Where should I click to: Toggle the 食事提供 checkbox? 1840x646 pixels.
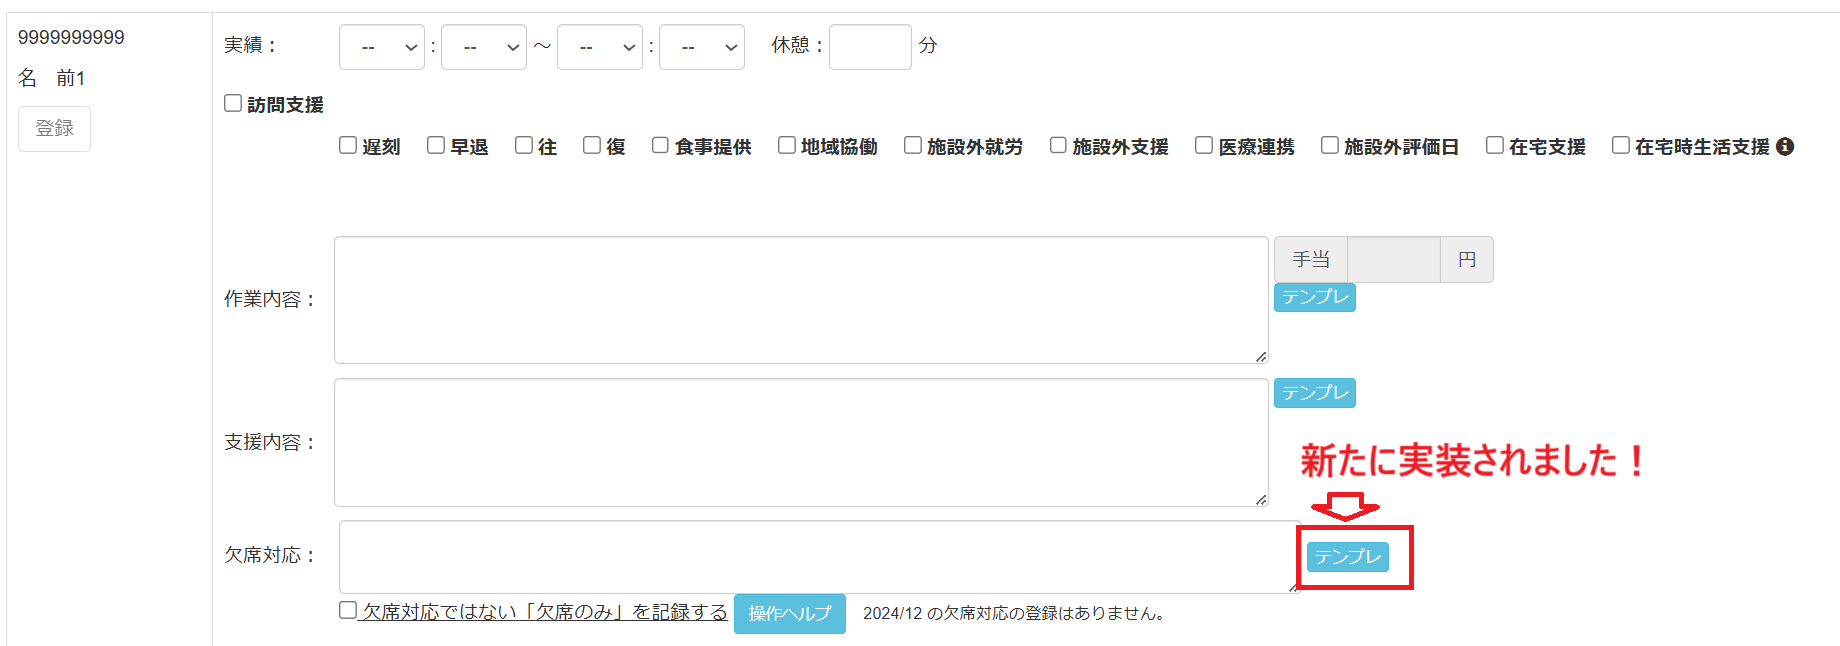pyautogui.click(x=660, y=146)
